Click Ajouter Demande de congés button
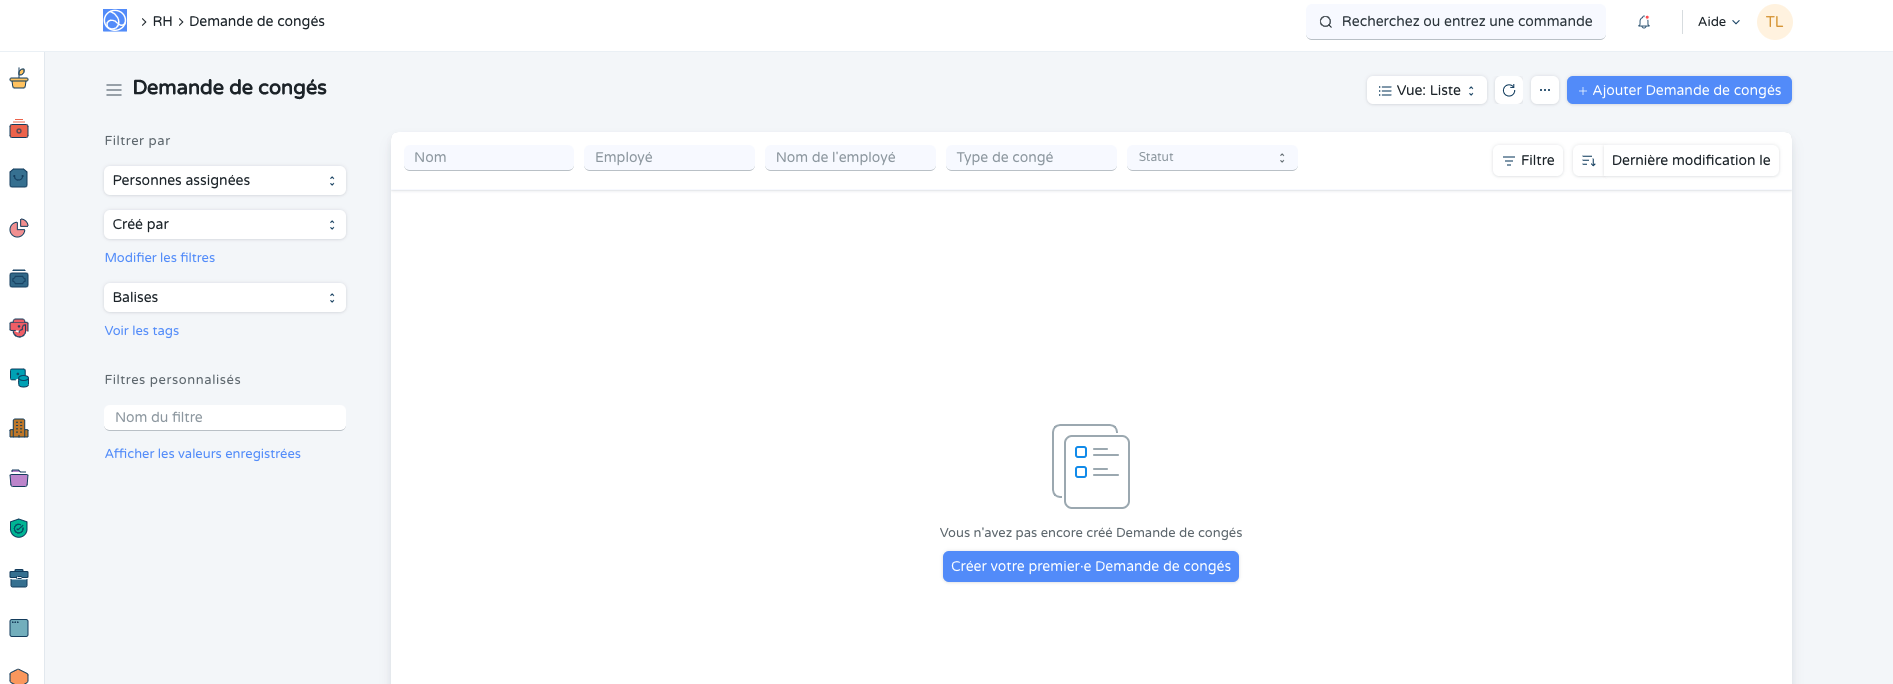1893x684 pixels. click(1679, 90)
